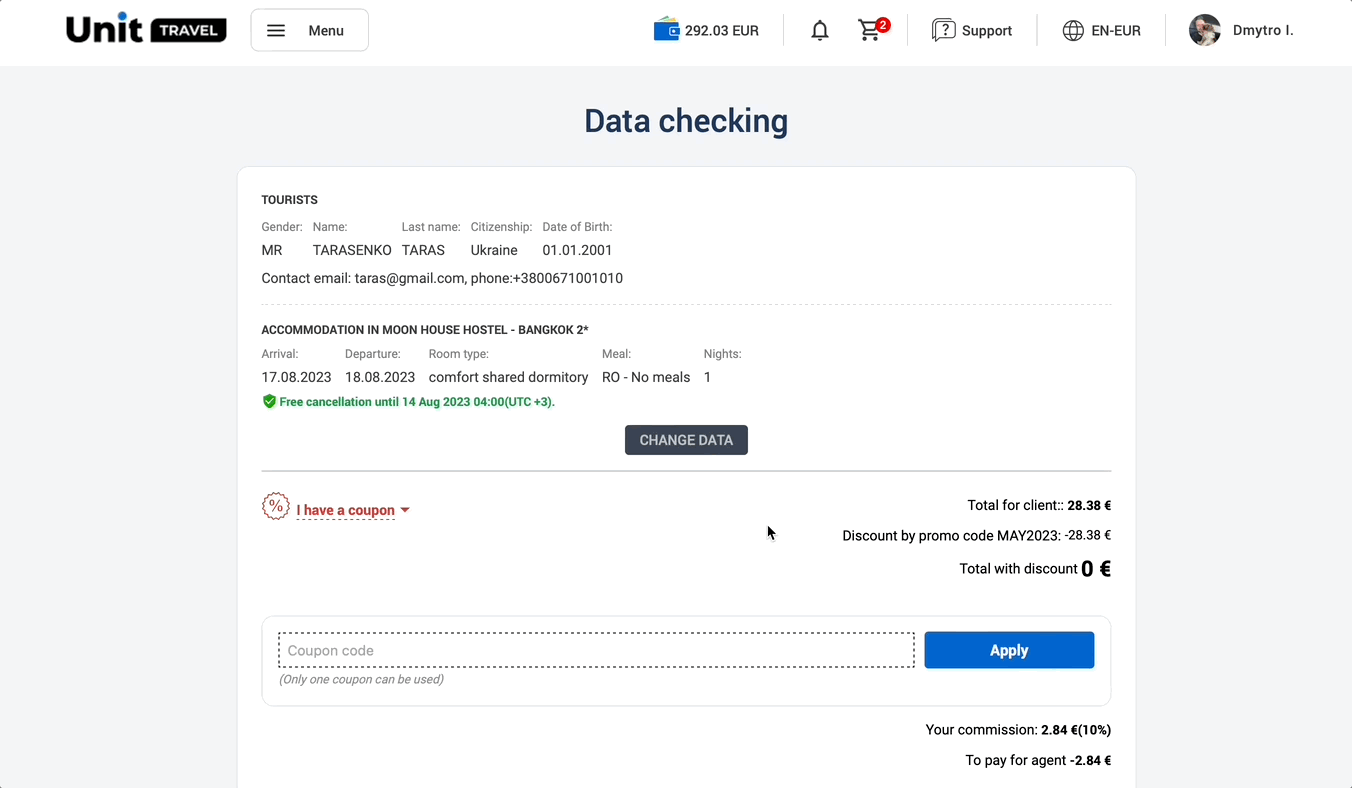Collapse the coupon section via red arrow
1352x788 pixels.
tap(405, 510)
